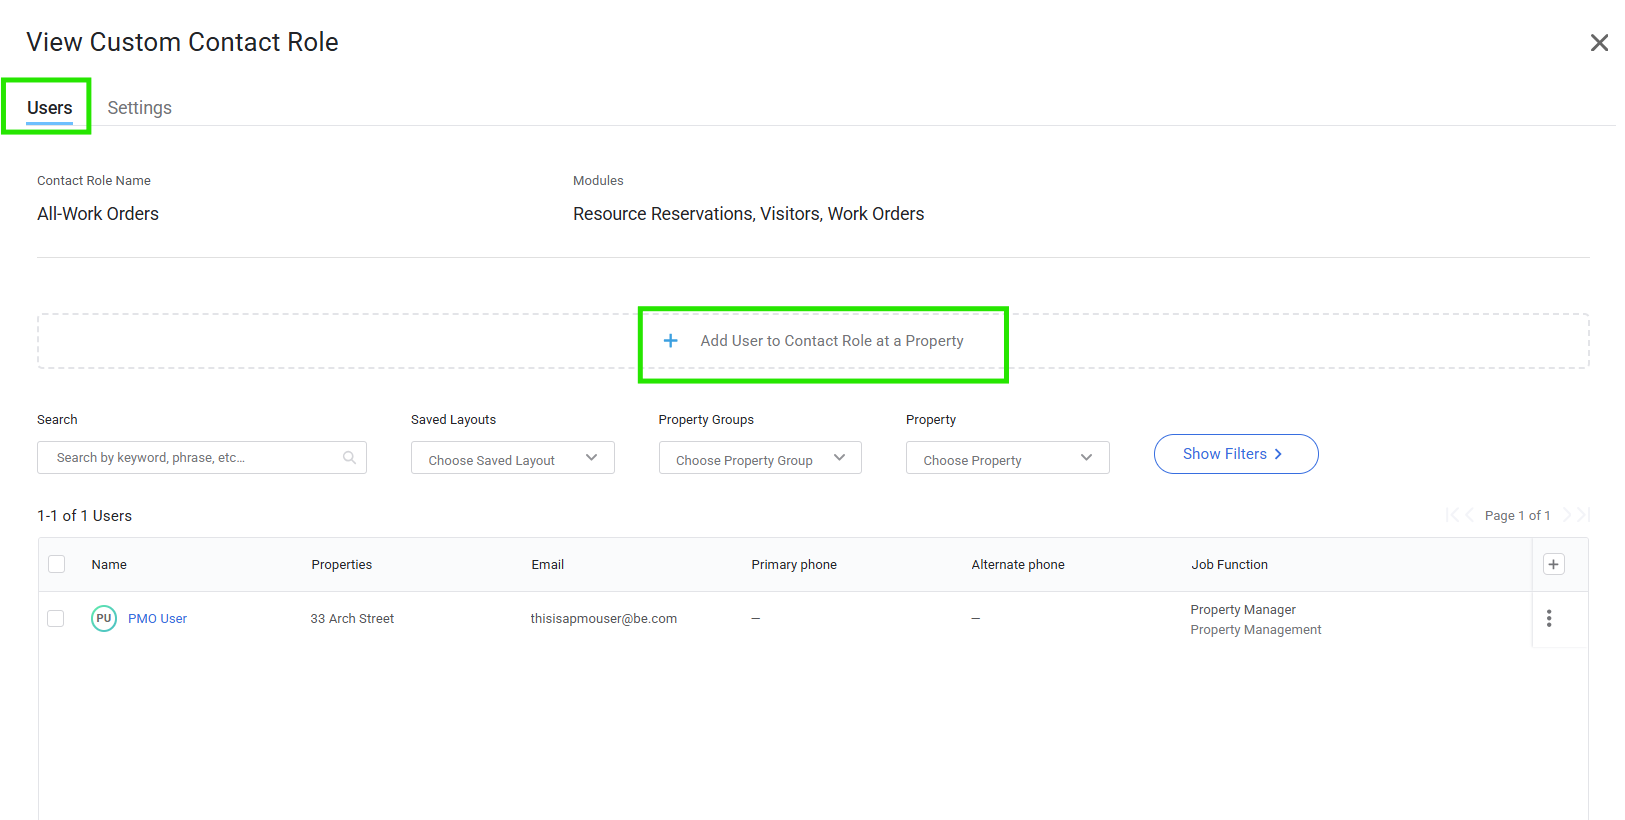Viewport: 1625px width, 820px height.
Task: Click the Email column header
Action: pyautogui.click(x=548, y=565)
